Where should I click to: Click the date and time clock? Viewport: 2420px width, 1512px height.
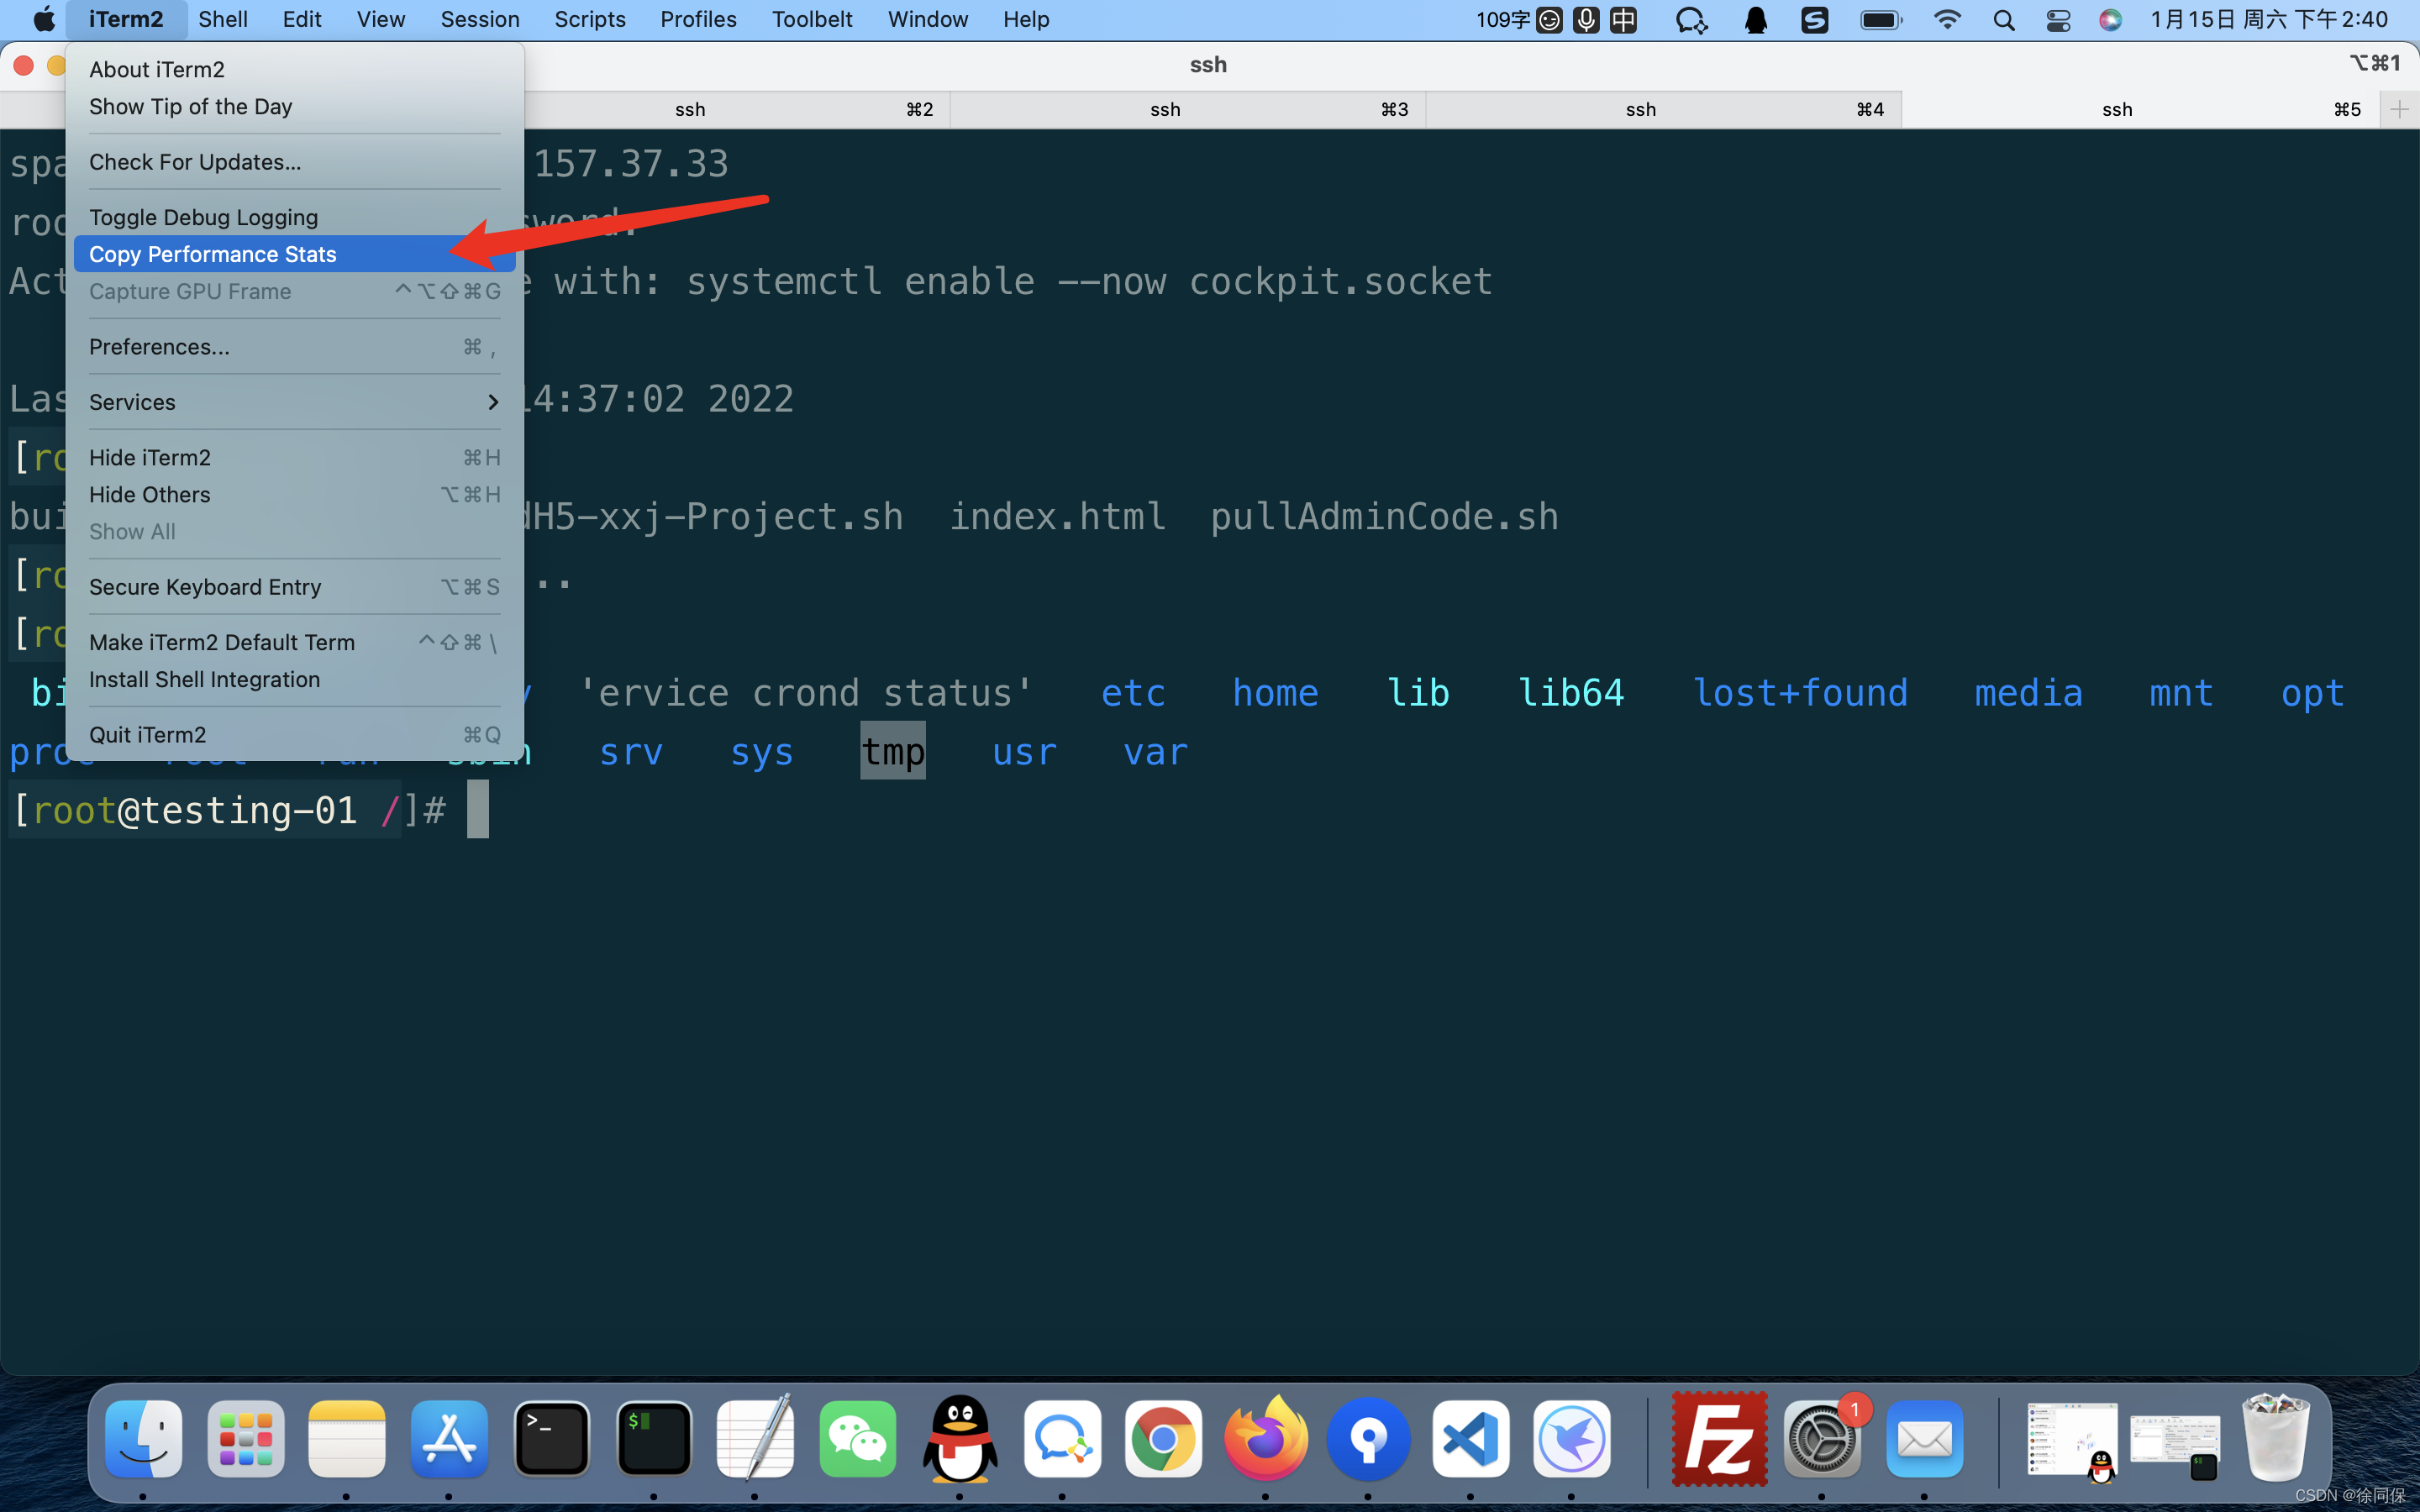click(2268, 20)
